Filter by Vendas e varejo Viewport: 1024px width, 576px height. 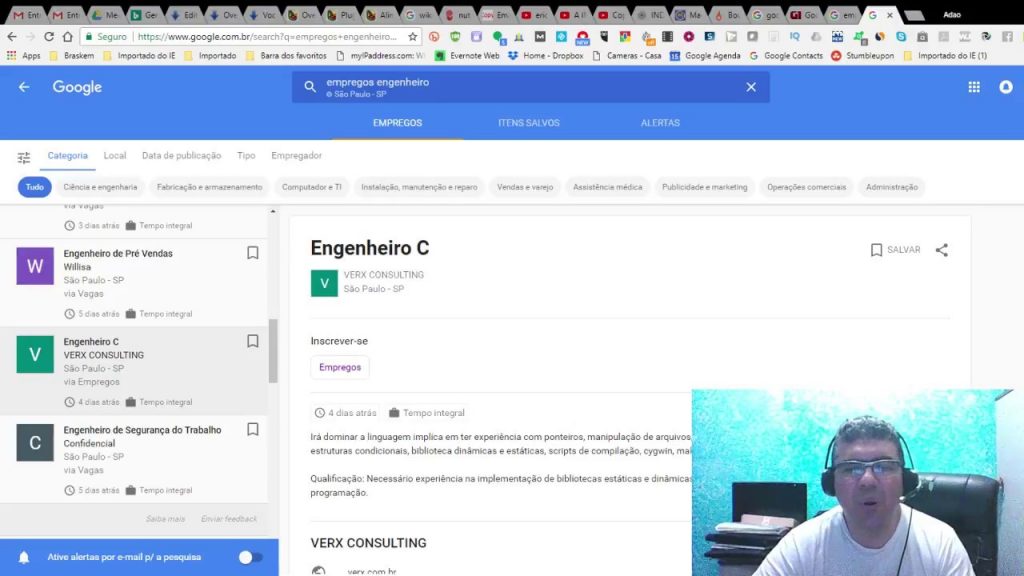coord(525,187)
